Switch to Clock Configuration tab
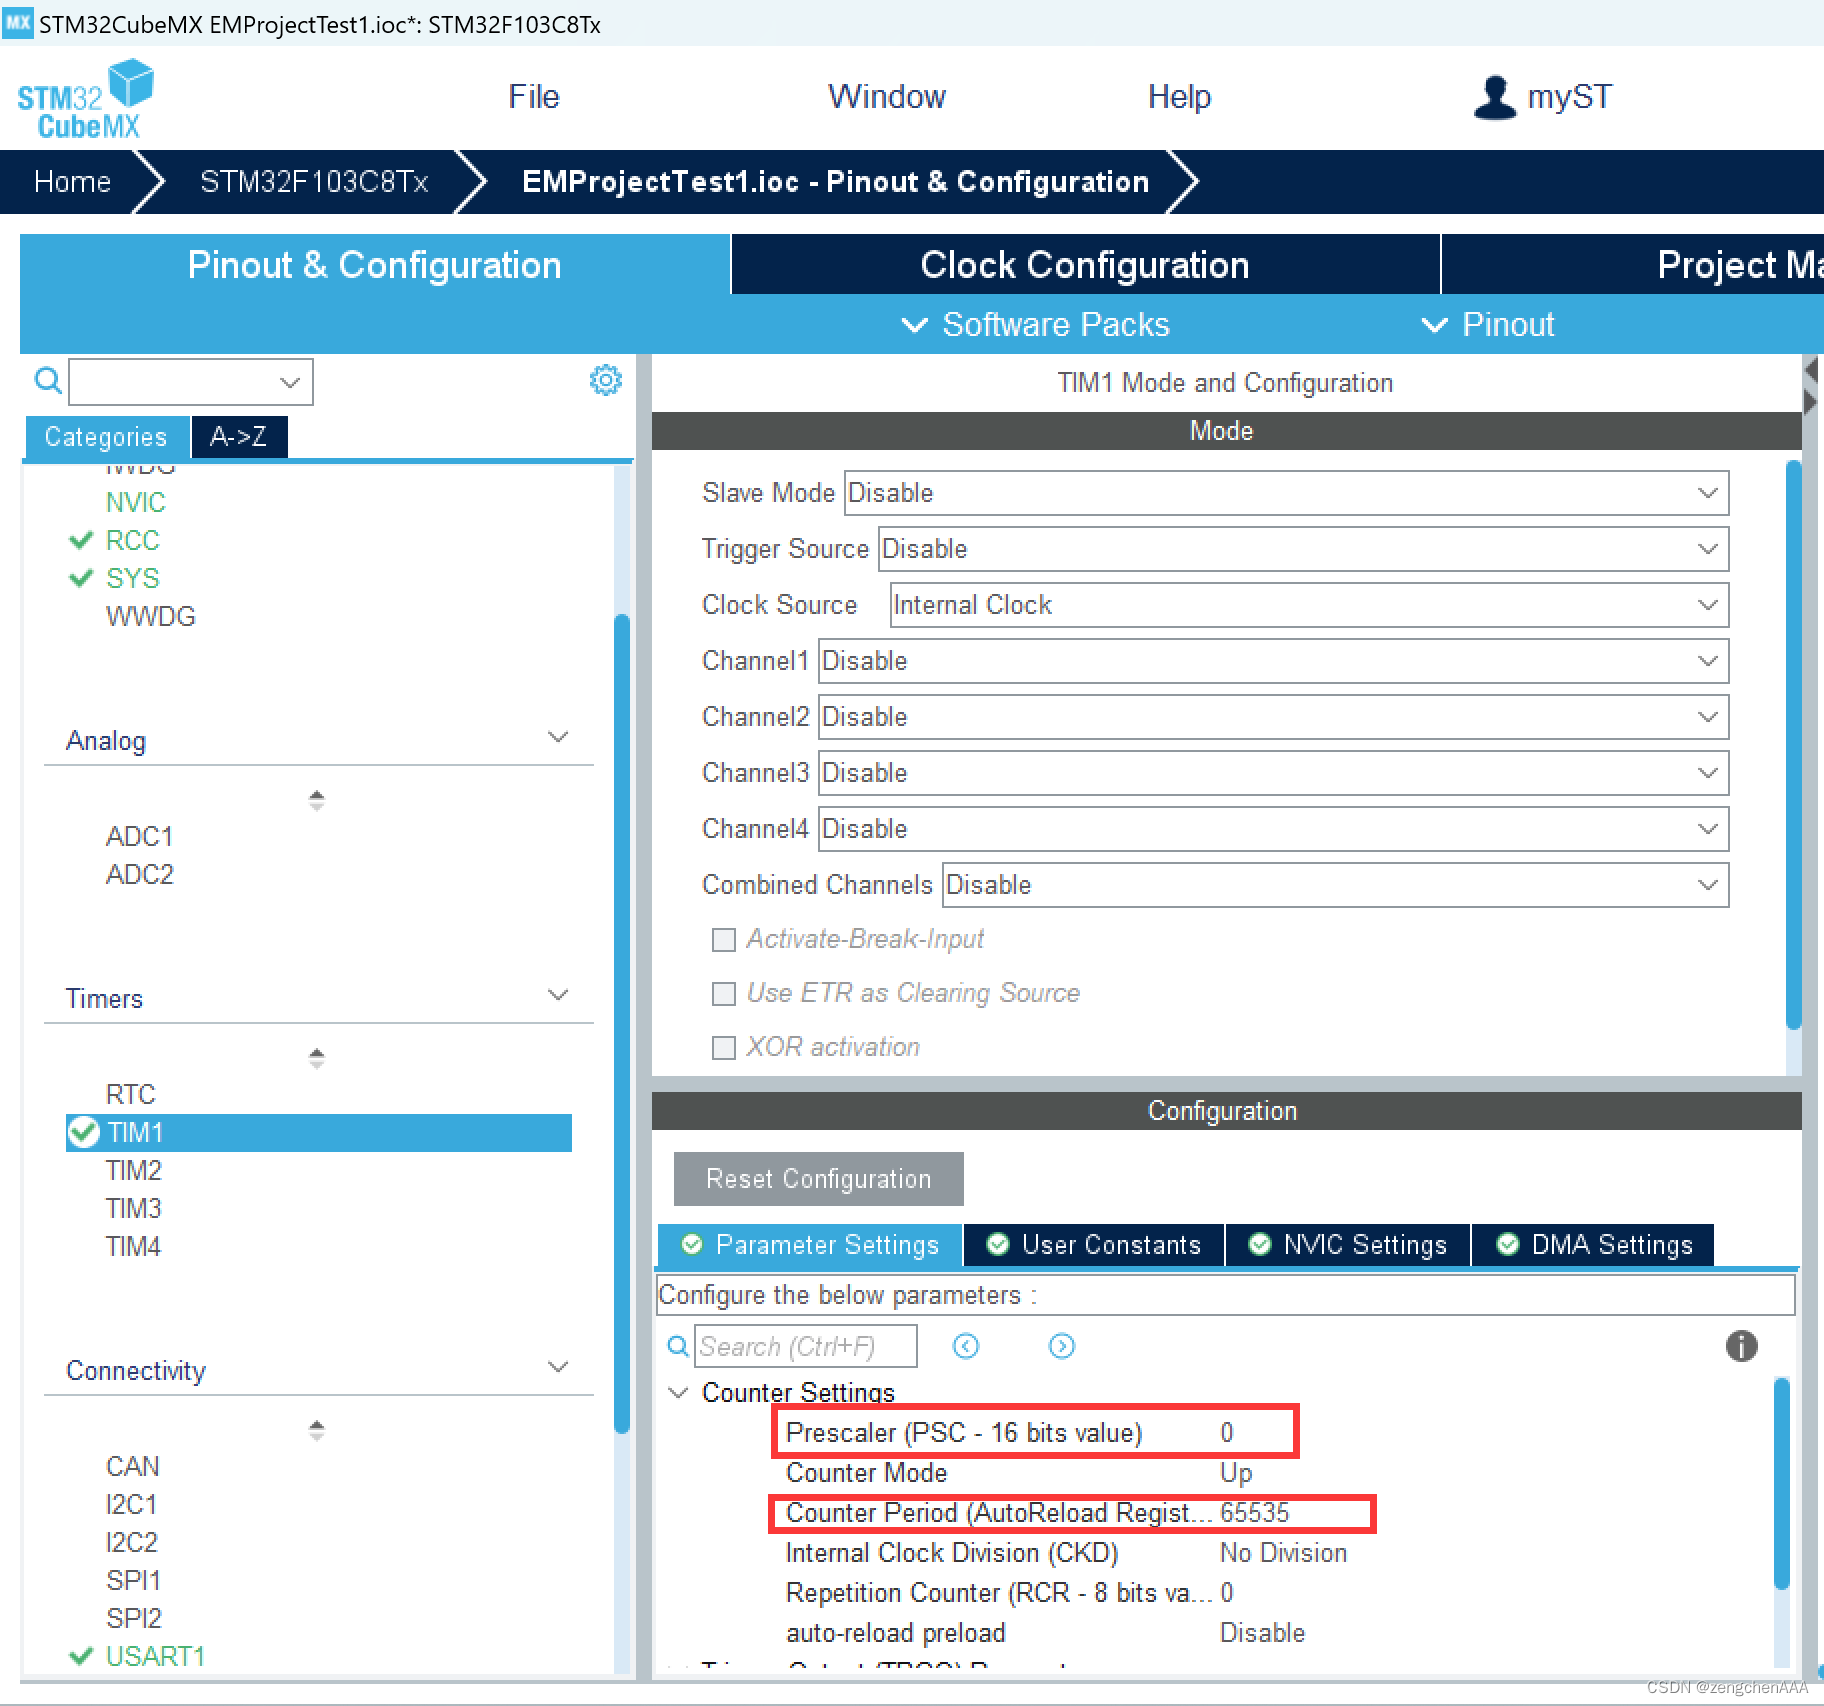 click(x=1085, y=265)
